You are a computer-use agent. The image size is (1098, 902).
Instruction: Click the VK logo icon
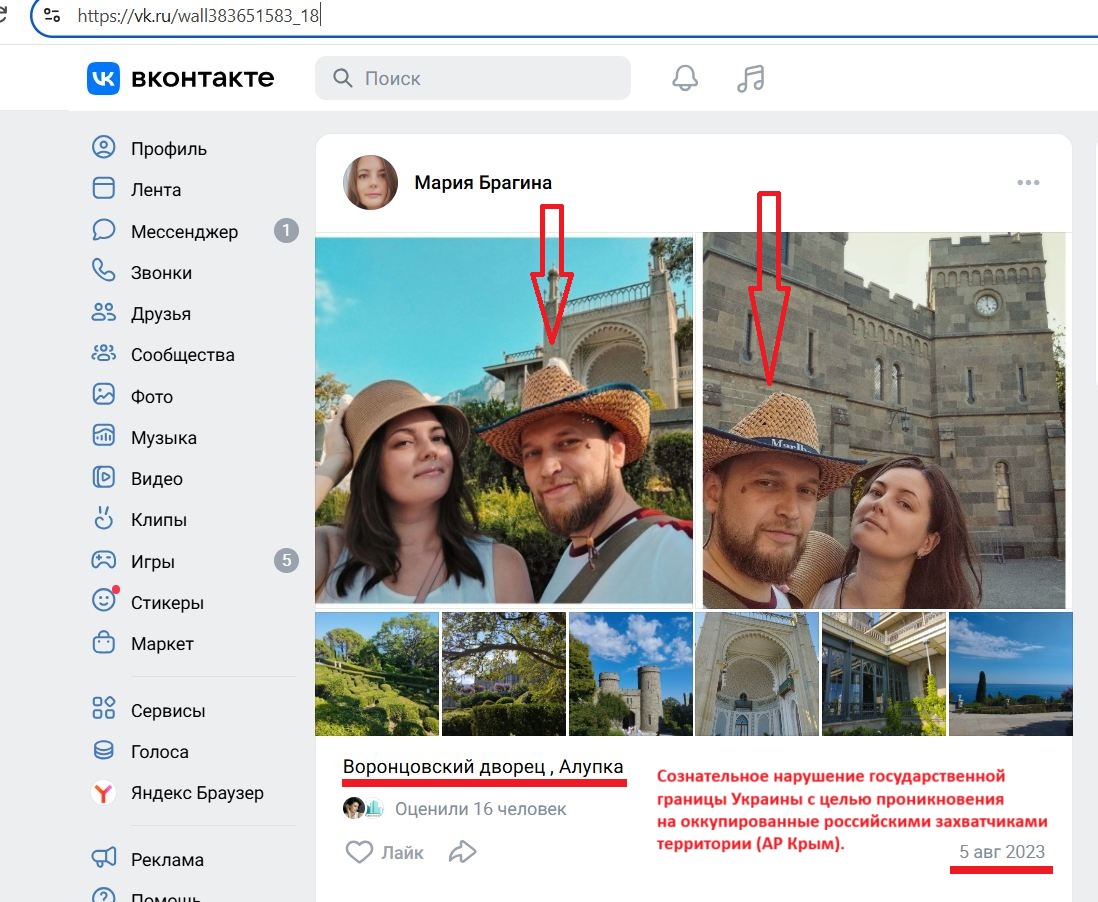tap(103, 78)
